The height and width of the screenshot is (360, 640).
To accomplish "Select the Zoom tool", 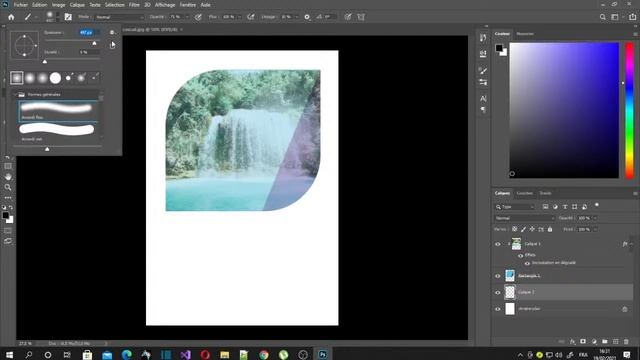I will pyautogui.click(x=8, y=187).
